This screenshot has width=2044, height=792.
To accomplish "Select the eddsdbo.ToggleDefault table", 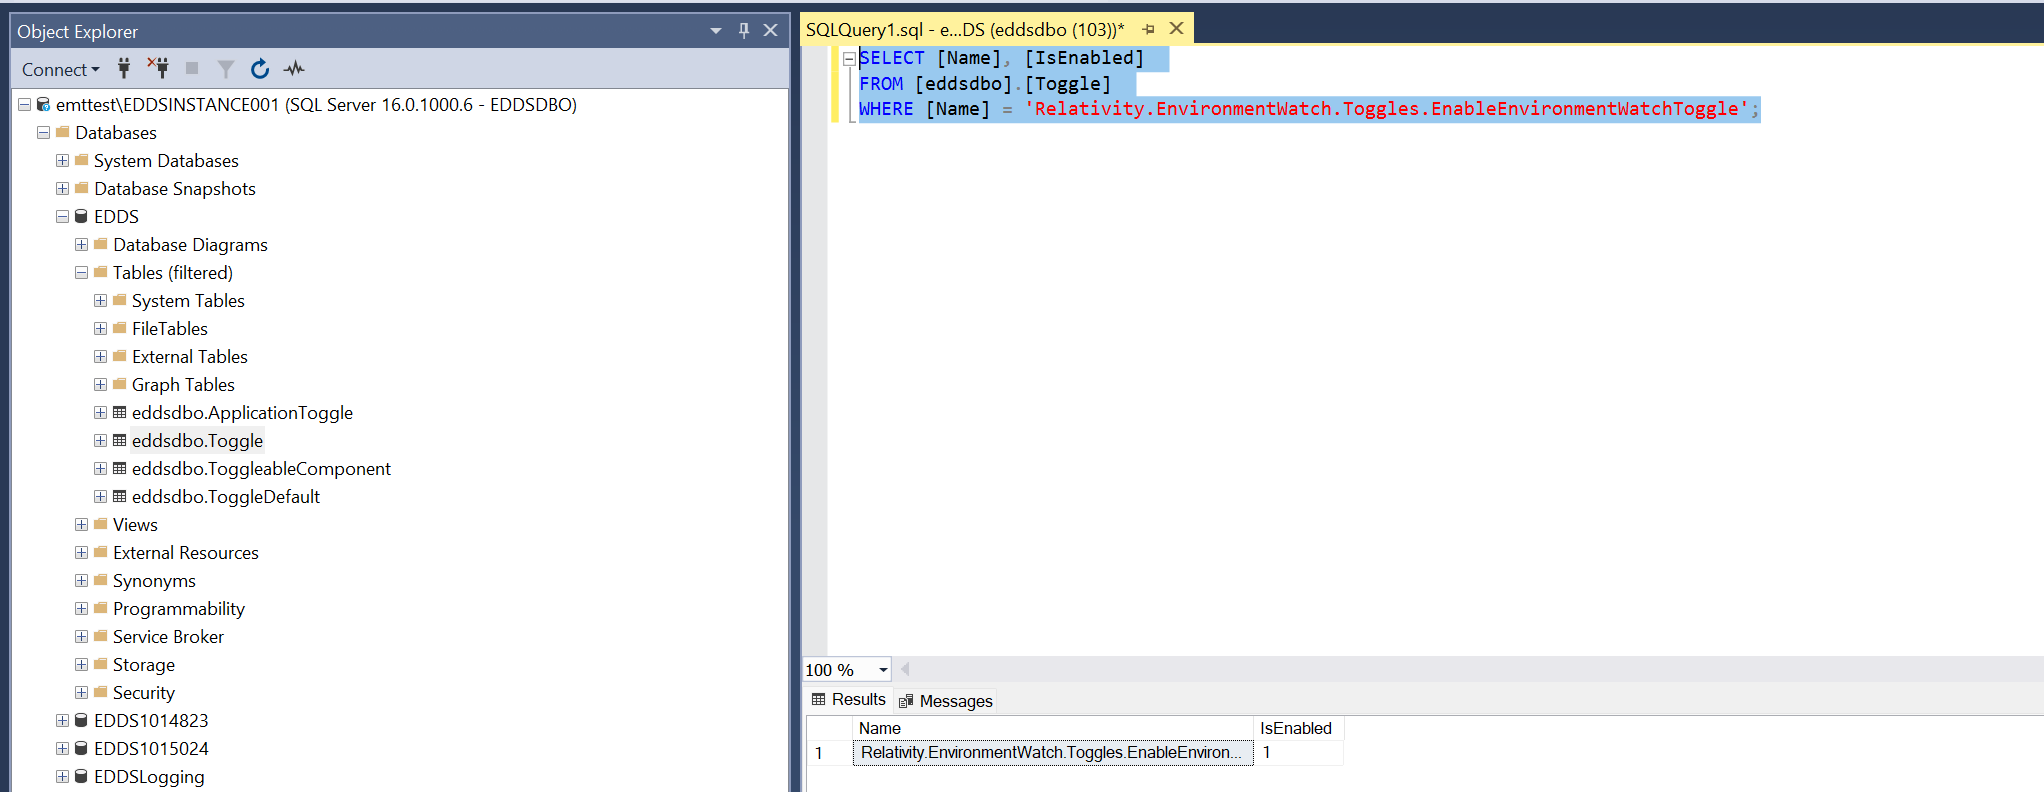I will click(225, 497).
